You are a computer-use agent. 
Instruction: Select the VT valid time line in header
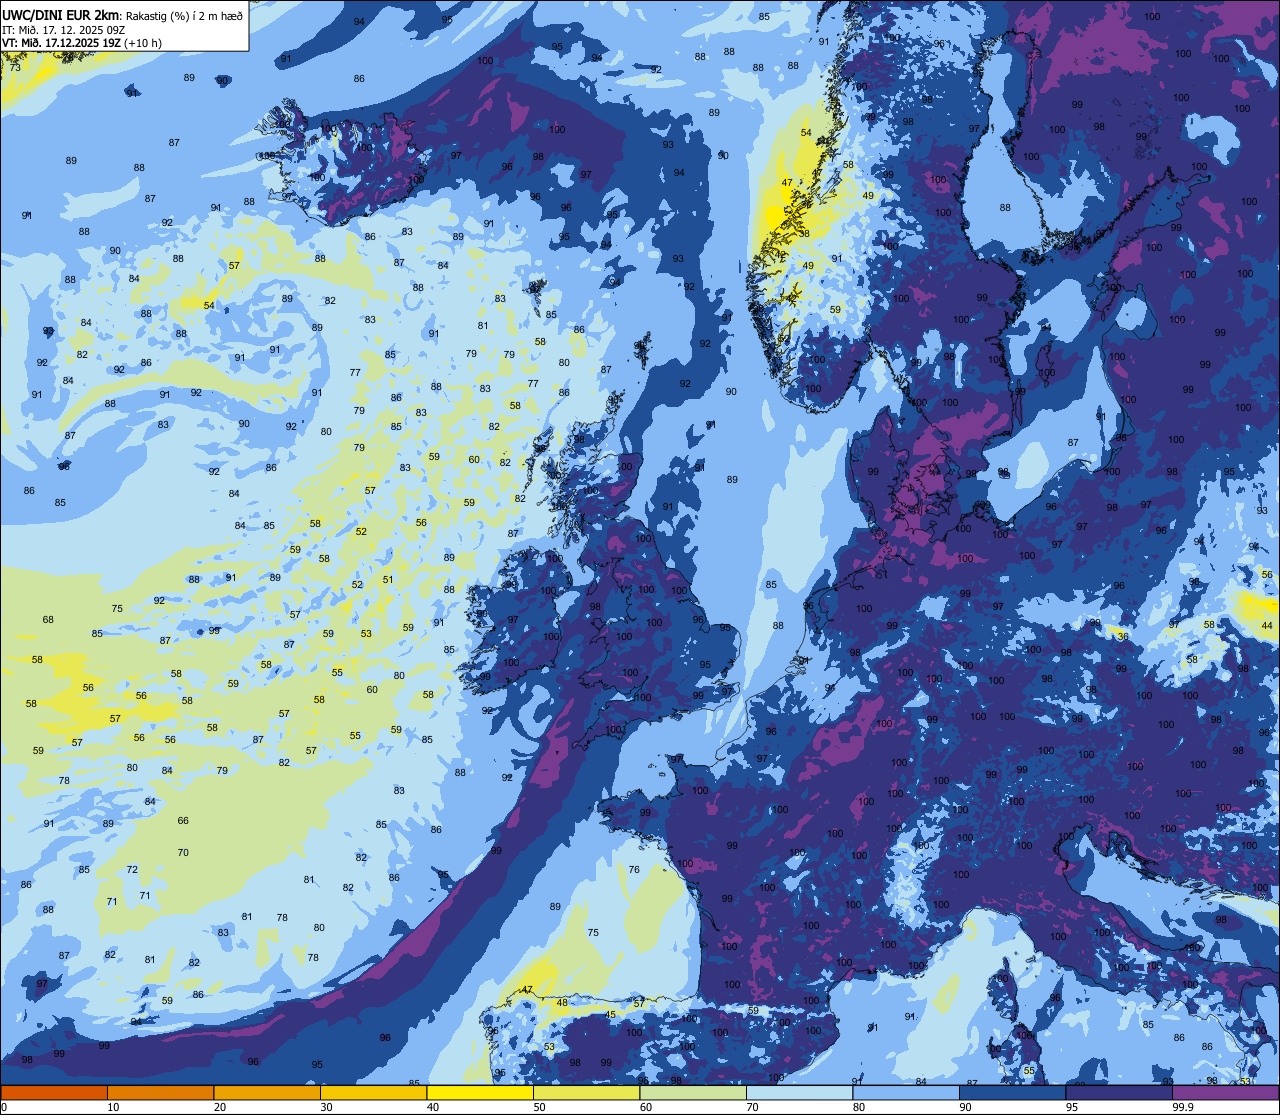tap(82, 42)
